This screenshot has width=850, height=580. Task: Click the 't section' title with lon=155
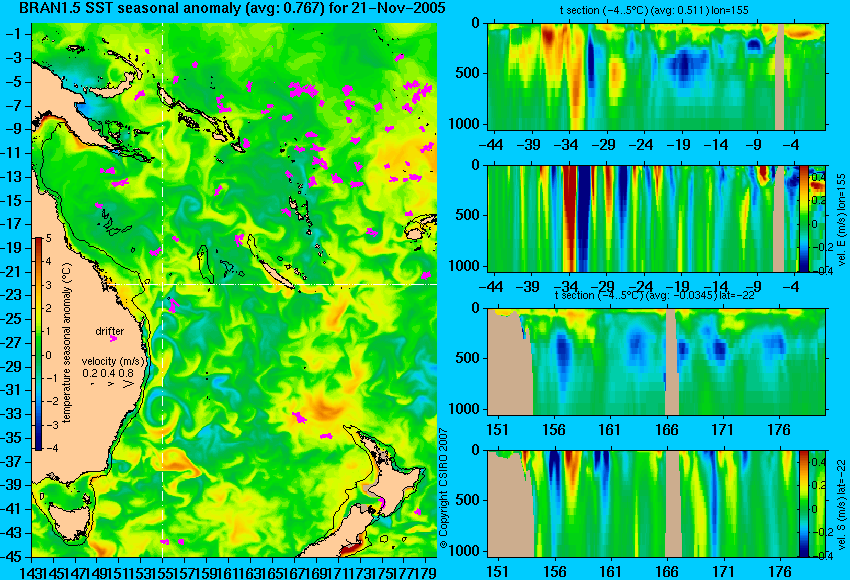click(654, 10)
